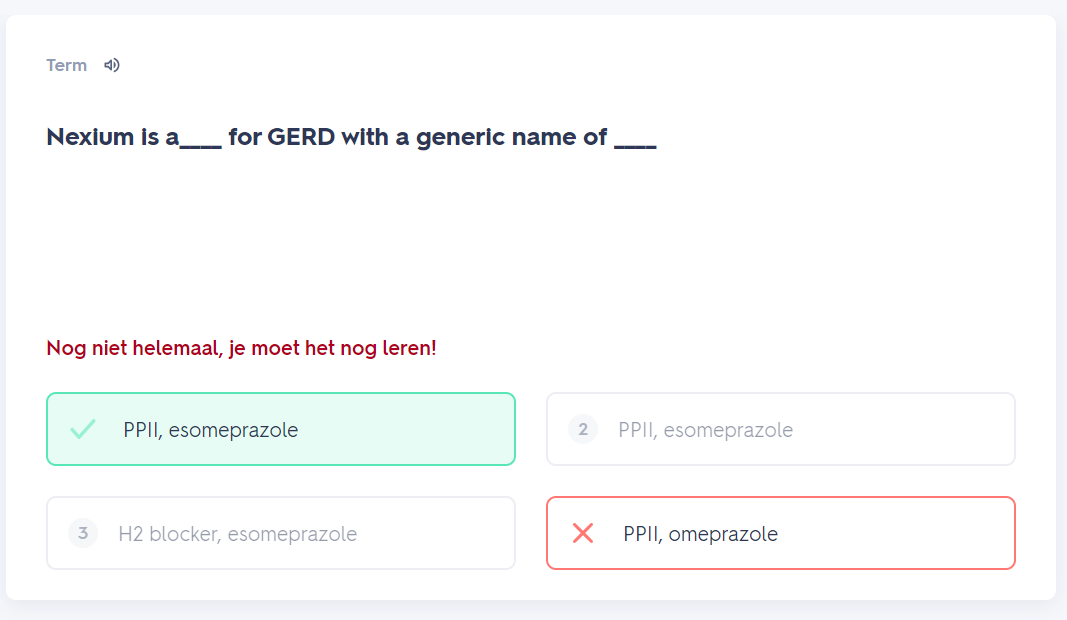Click the 'H2 blocker, esomeprazole' text label
Screen dimensions: 1067x620
tap(237, 534)
